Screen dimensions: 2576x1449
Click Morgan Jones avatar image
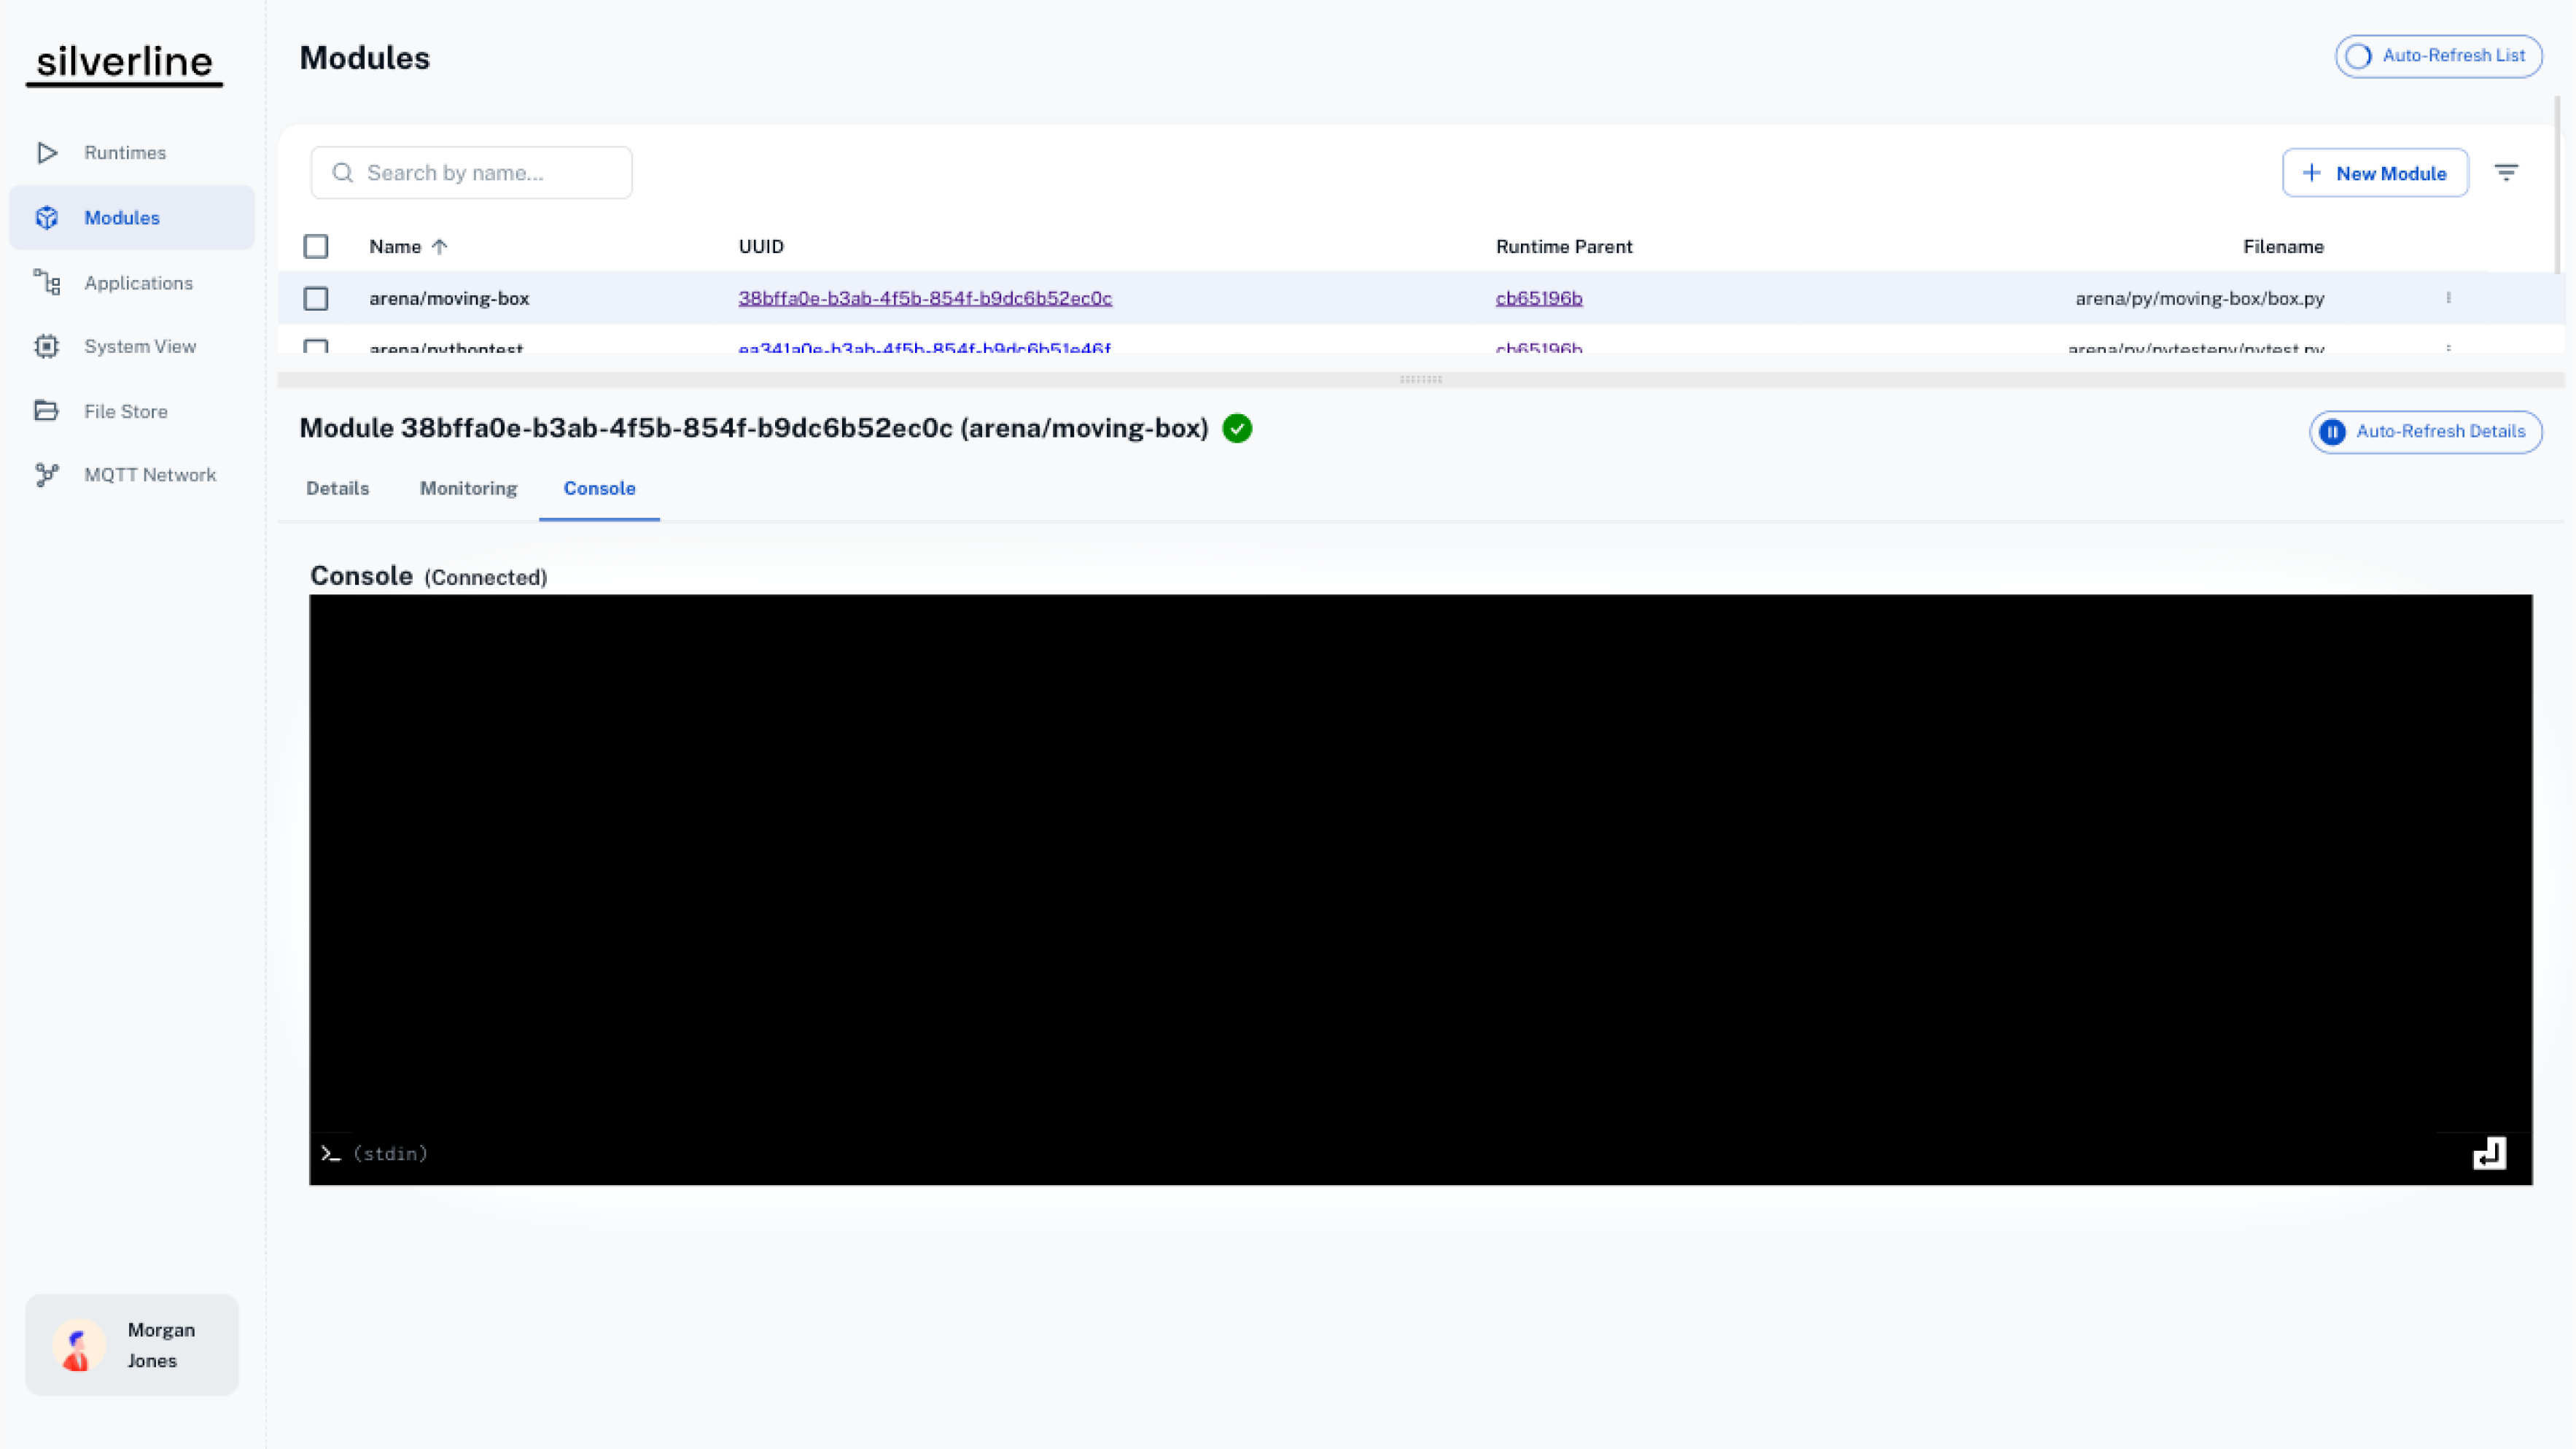tap(78, 1344)
